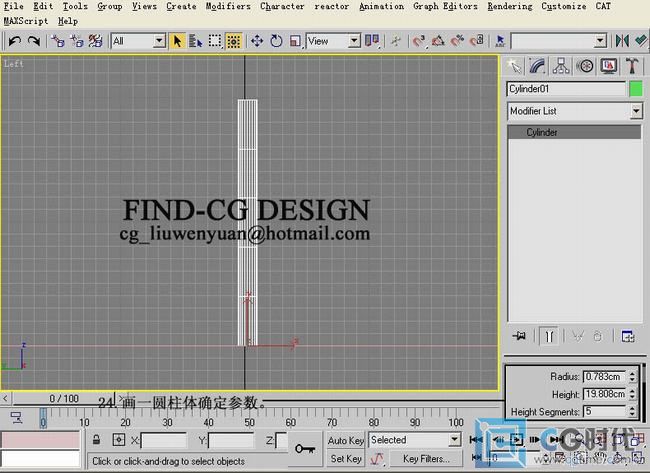Click the time slider 0 / 100 handle
This screenshot has height=473, width=650.
pyautogui.click(x=63, y=399)
